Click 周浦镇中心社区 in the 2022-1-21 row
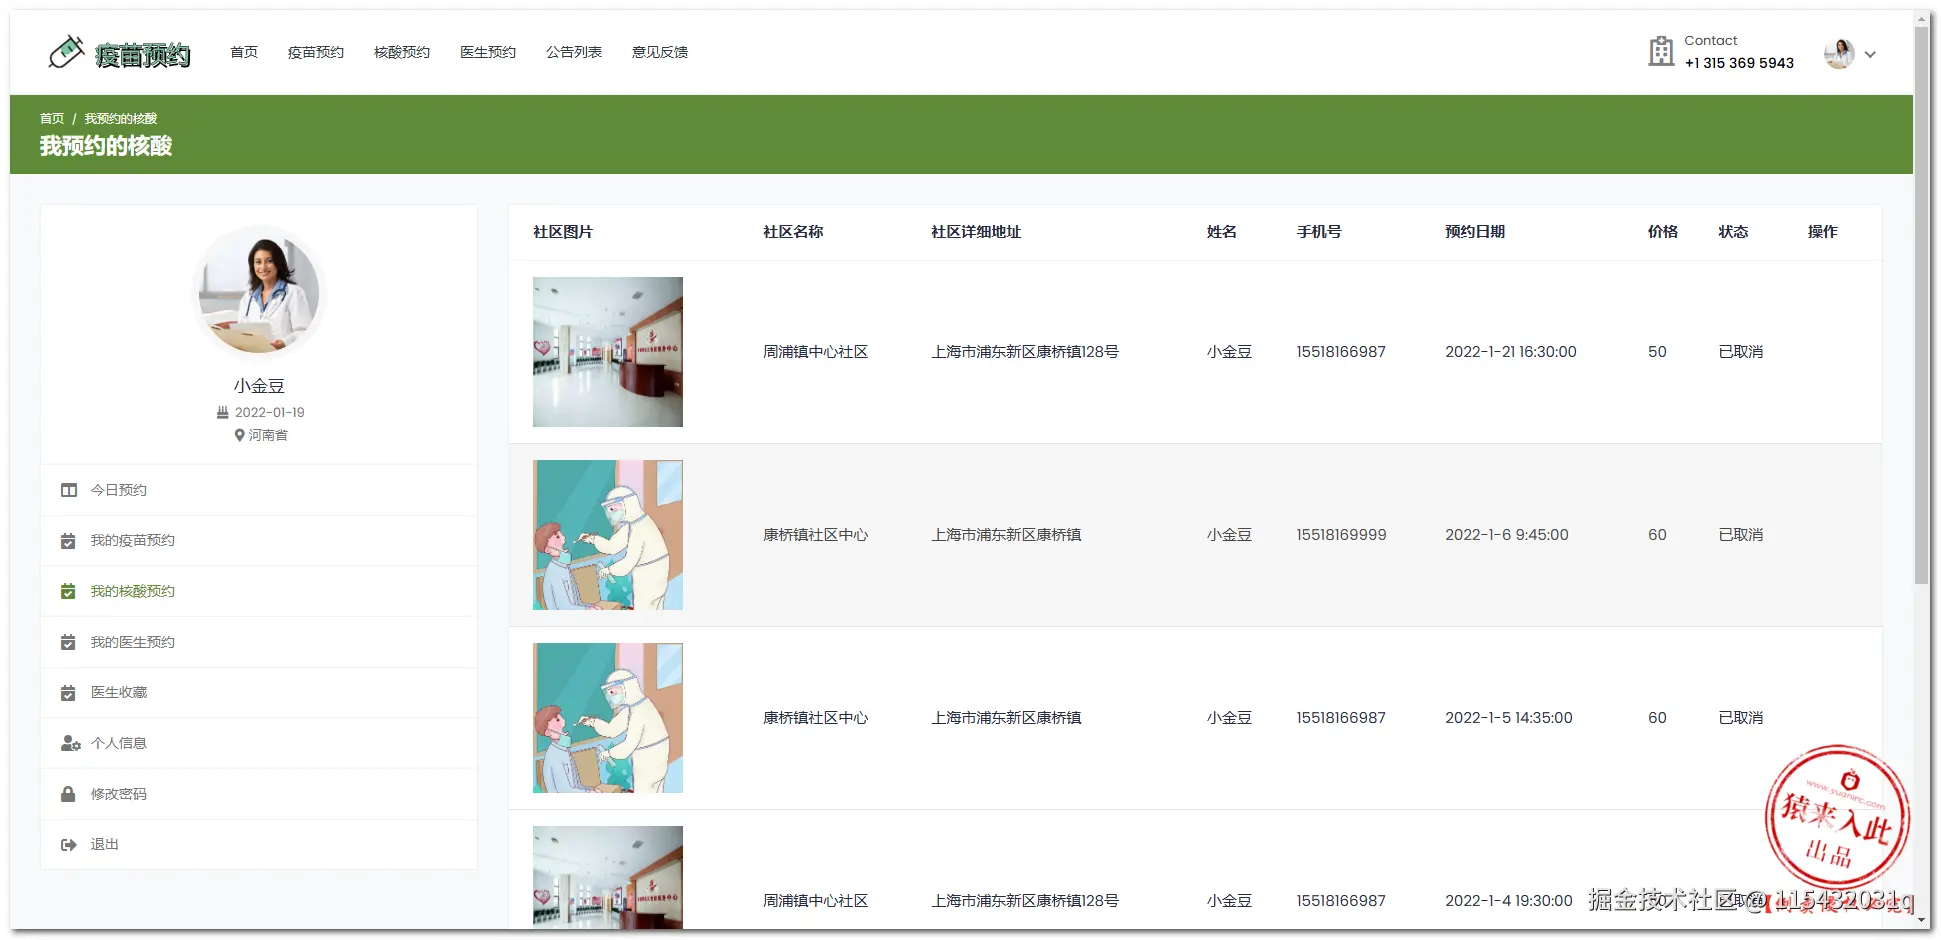This screenshot has height=940, width=1941. click(815, 352)
